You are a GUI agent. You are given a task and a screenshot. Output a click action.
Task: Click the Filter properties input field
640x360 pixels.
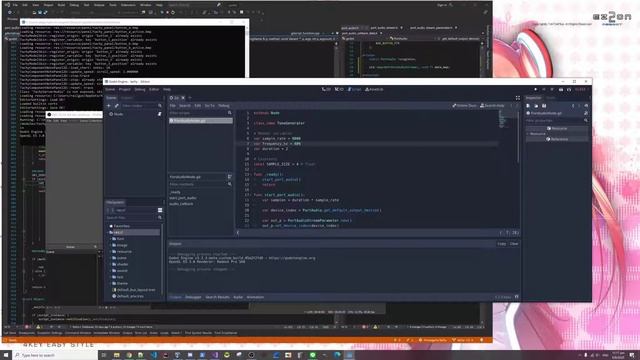554,121
